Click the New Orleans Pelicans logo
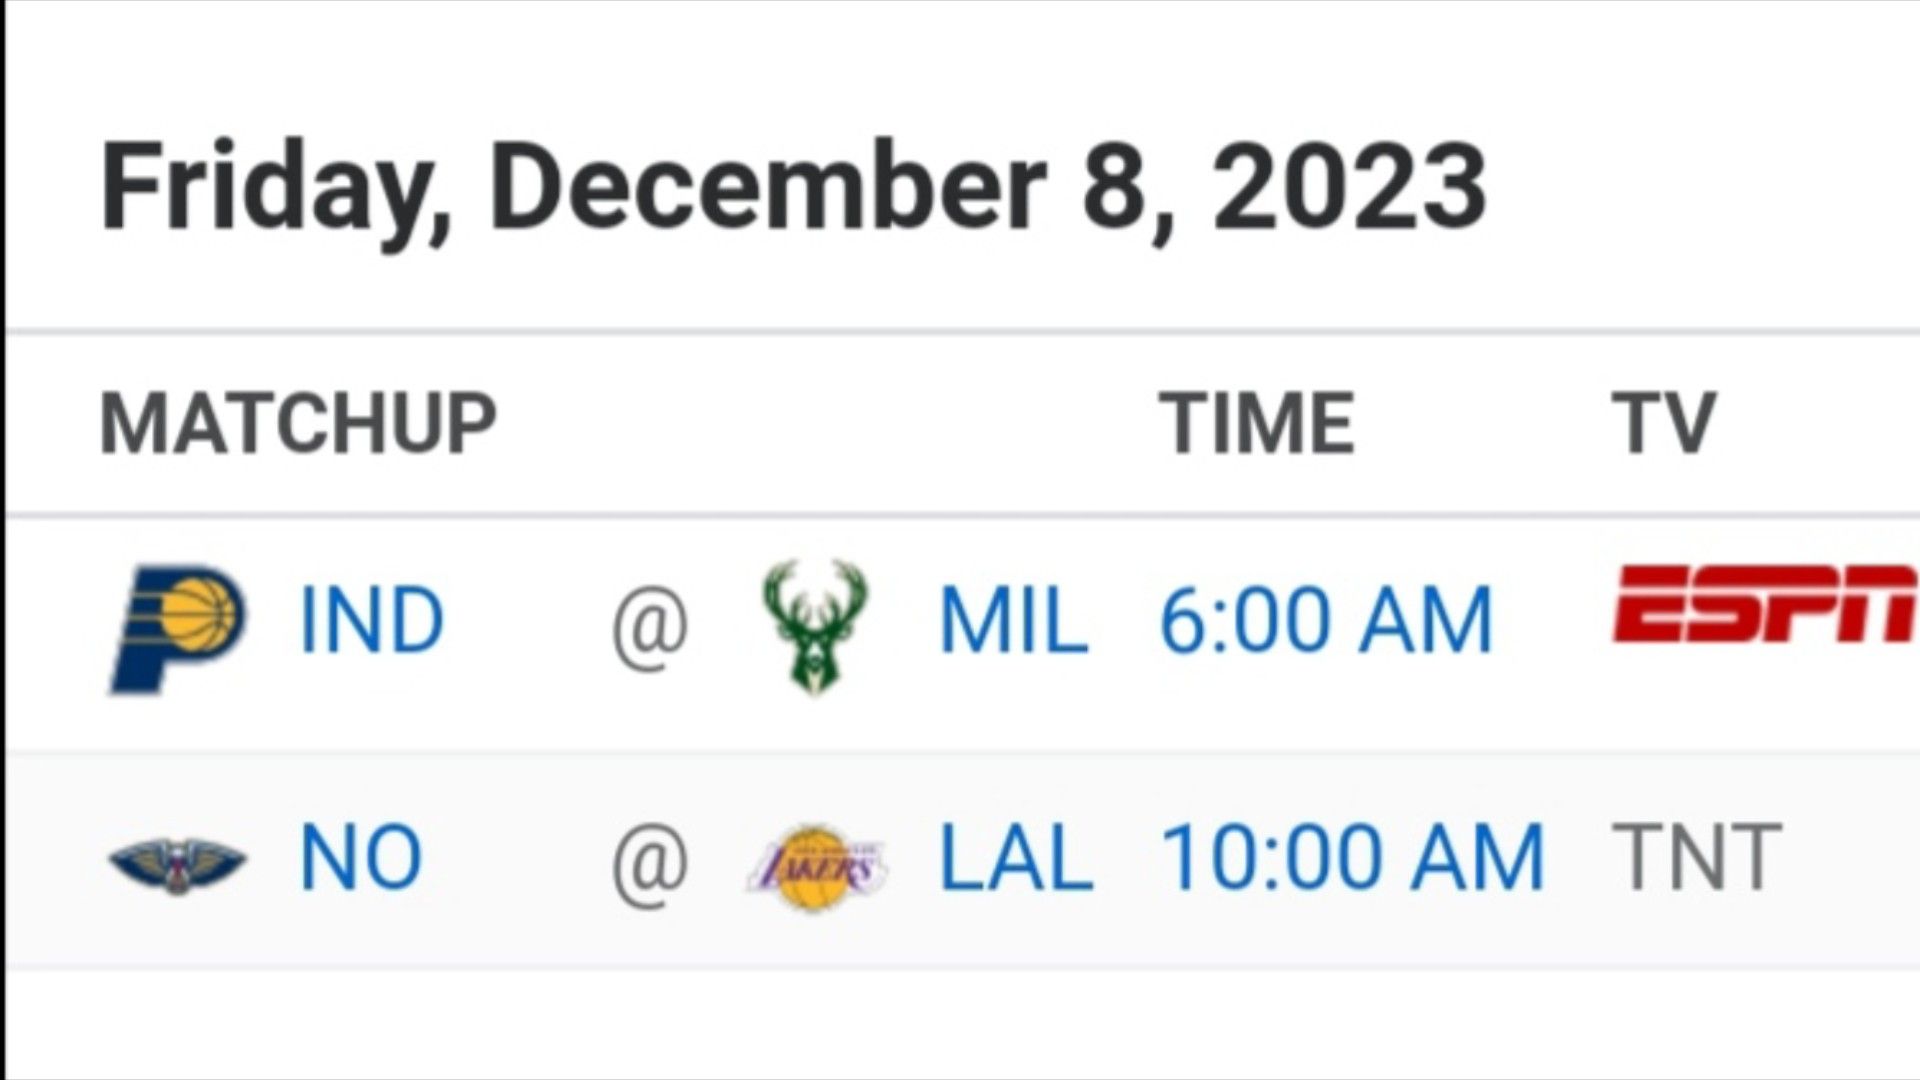This screenshot has height=1080, width=1920. click(177, 862)
